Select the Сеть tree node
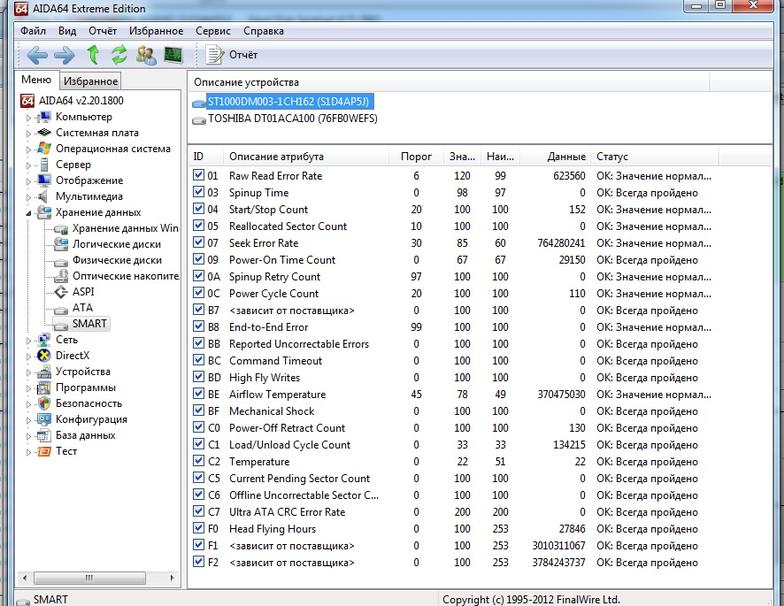784x606 pixels. click(x=66, y=340)
